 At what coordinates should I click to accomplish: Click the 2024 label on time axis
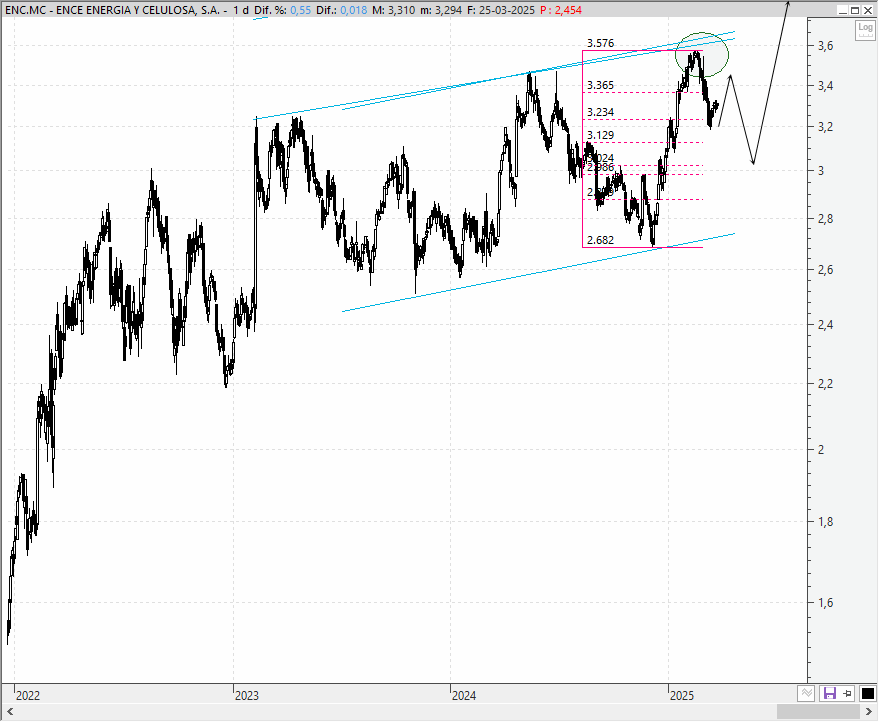(464, 696)
